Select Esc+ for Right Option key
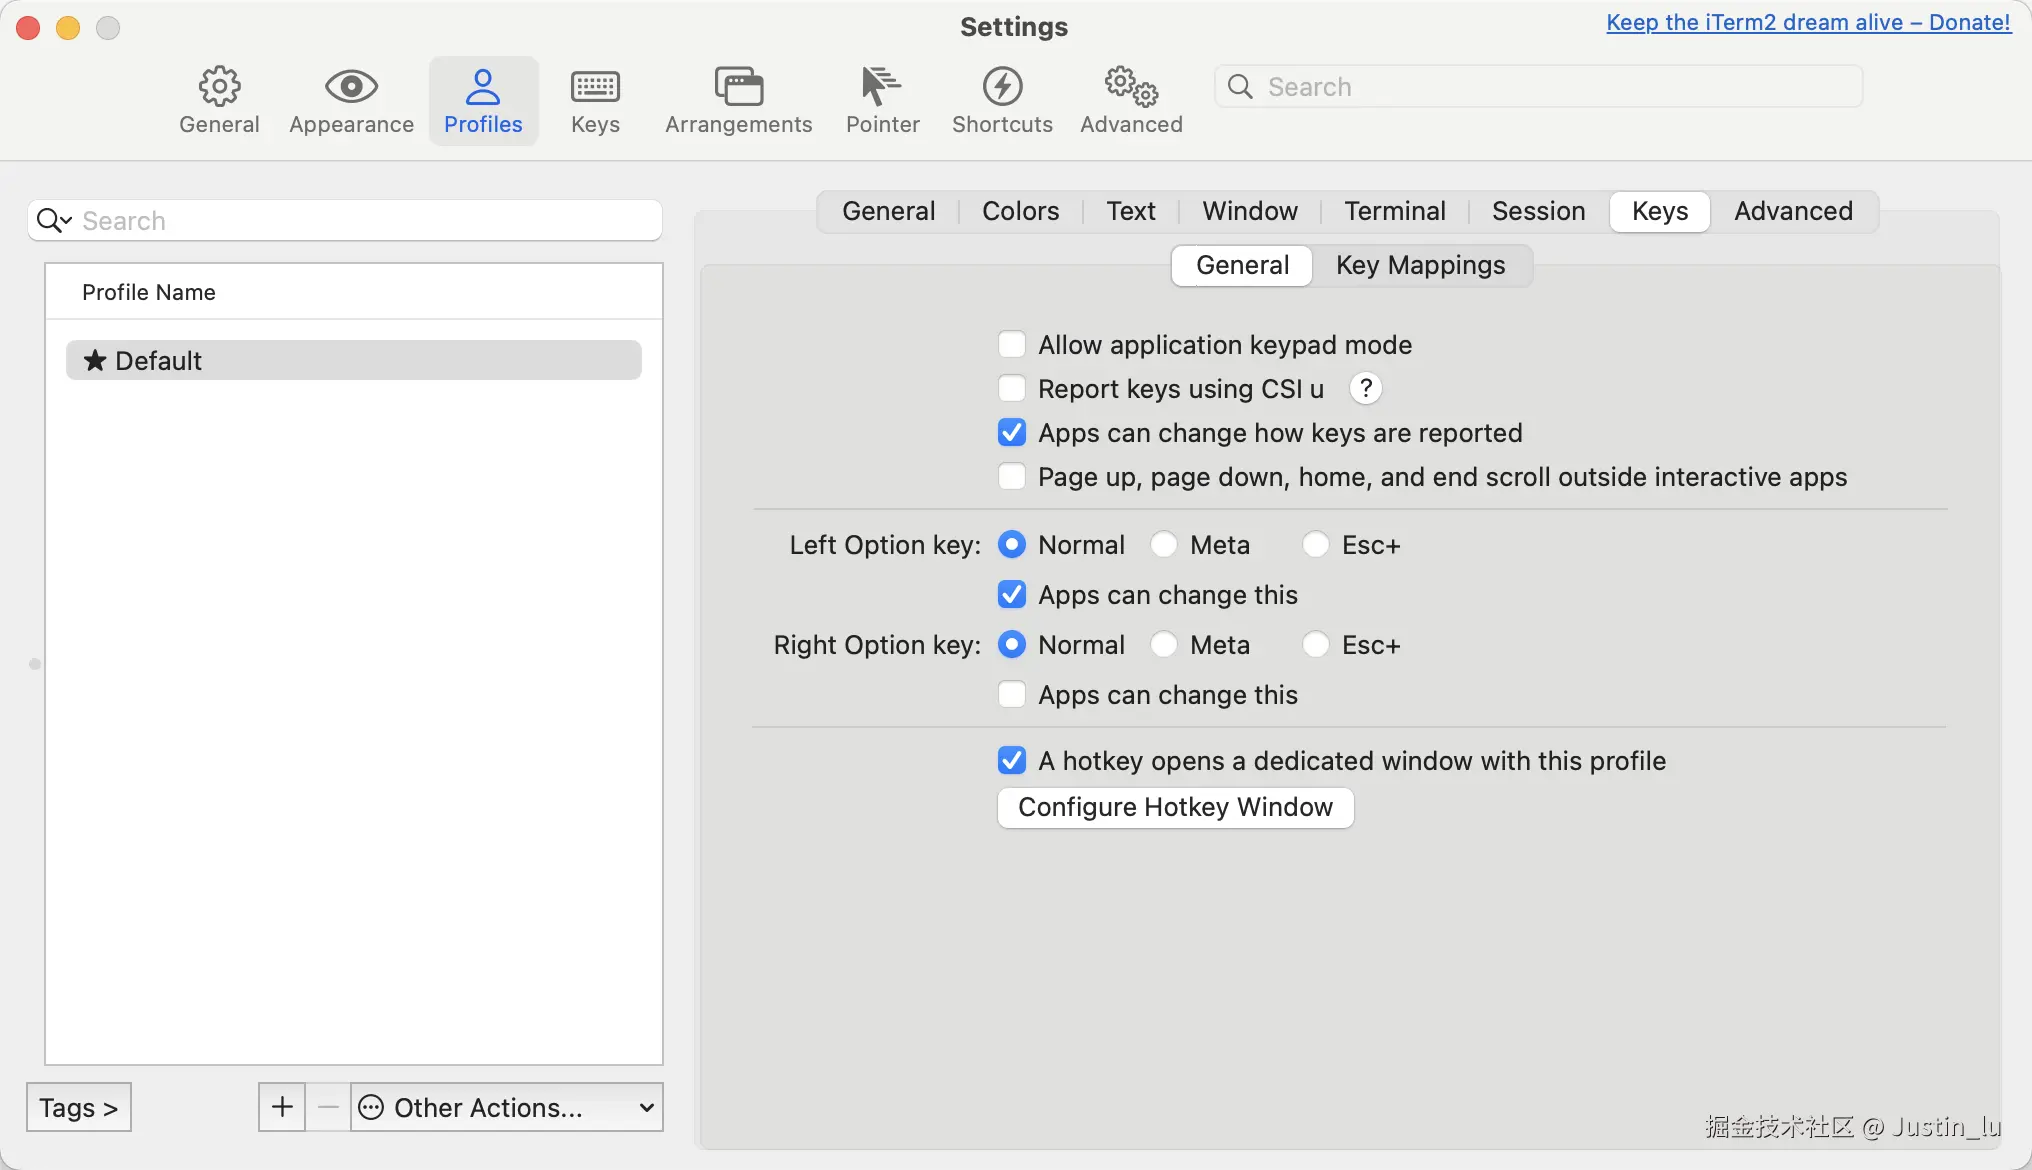The height and width of the screenshot is (1170, 2032). pos(1316,645)
